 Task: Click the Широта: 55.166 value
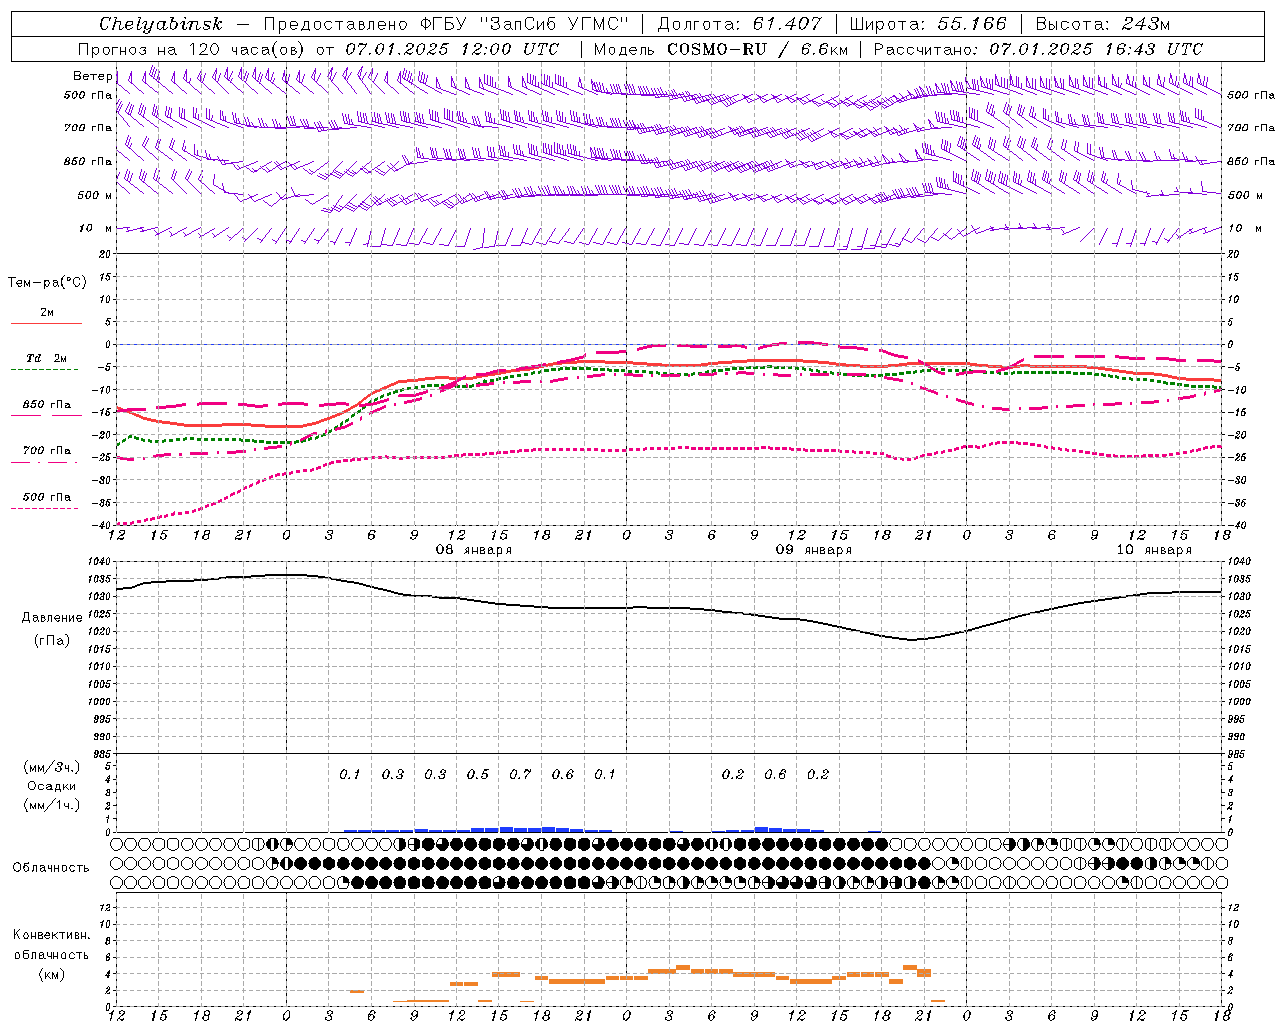pyautogui.click(x=928, y=24)
